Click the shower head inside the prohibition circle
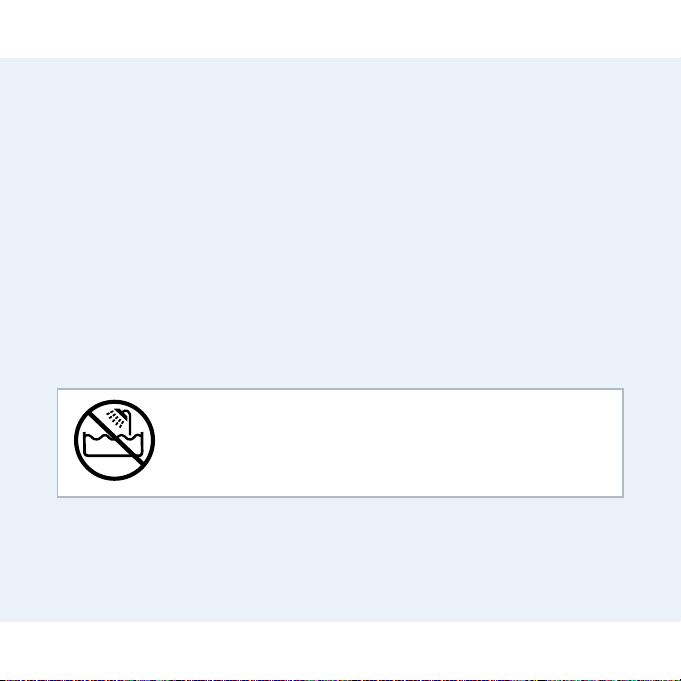Screen dimensions: 681x681 (123, 415)
